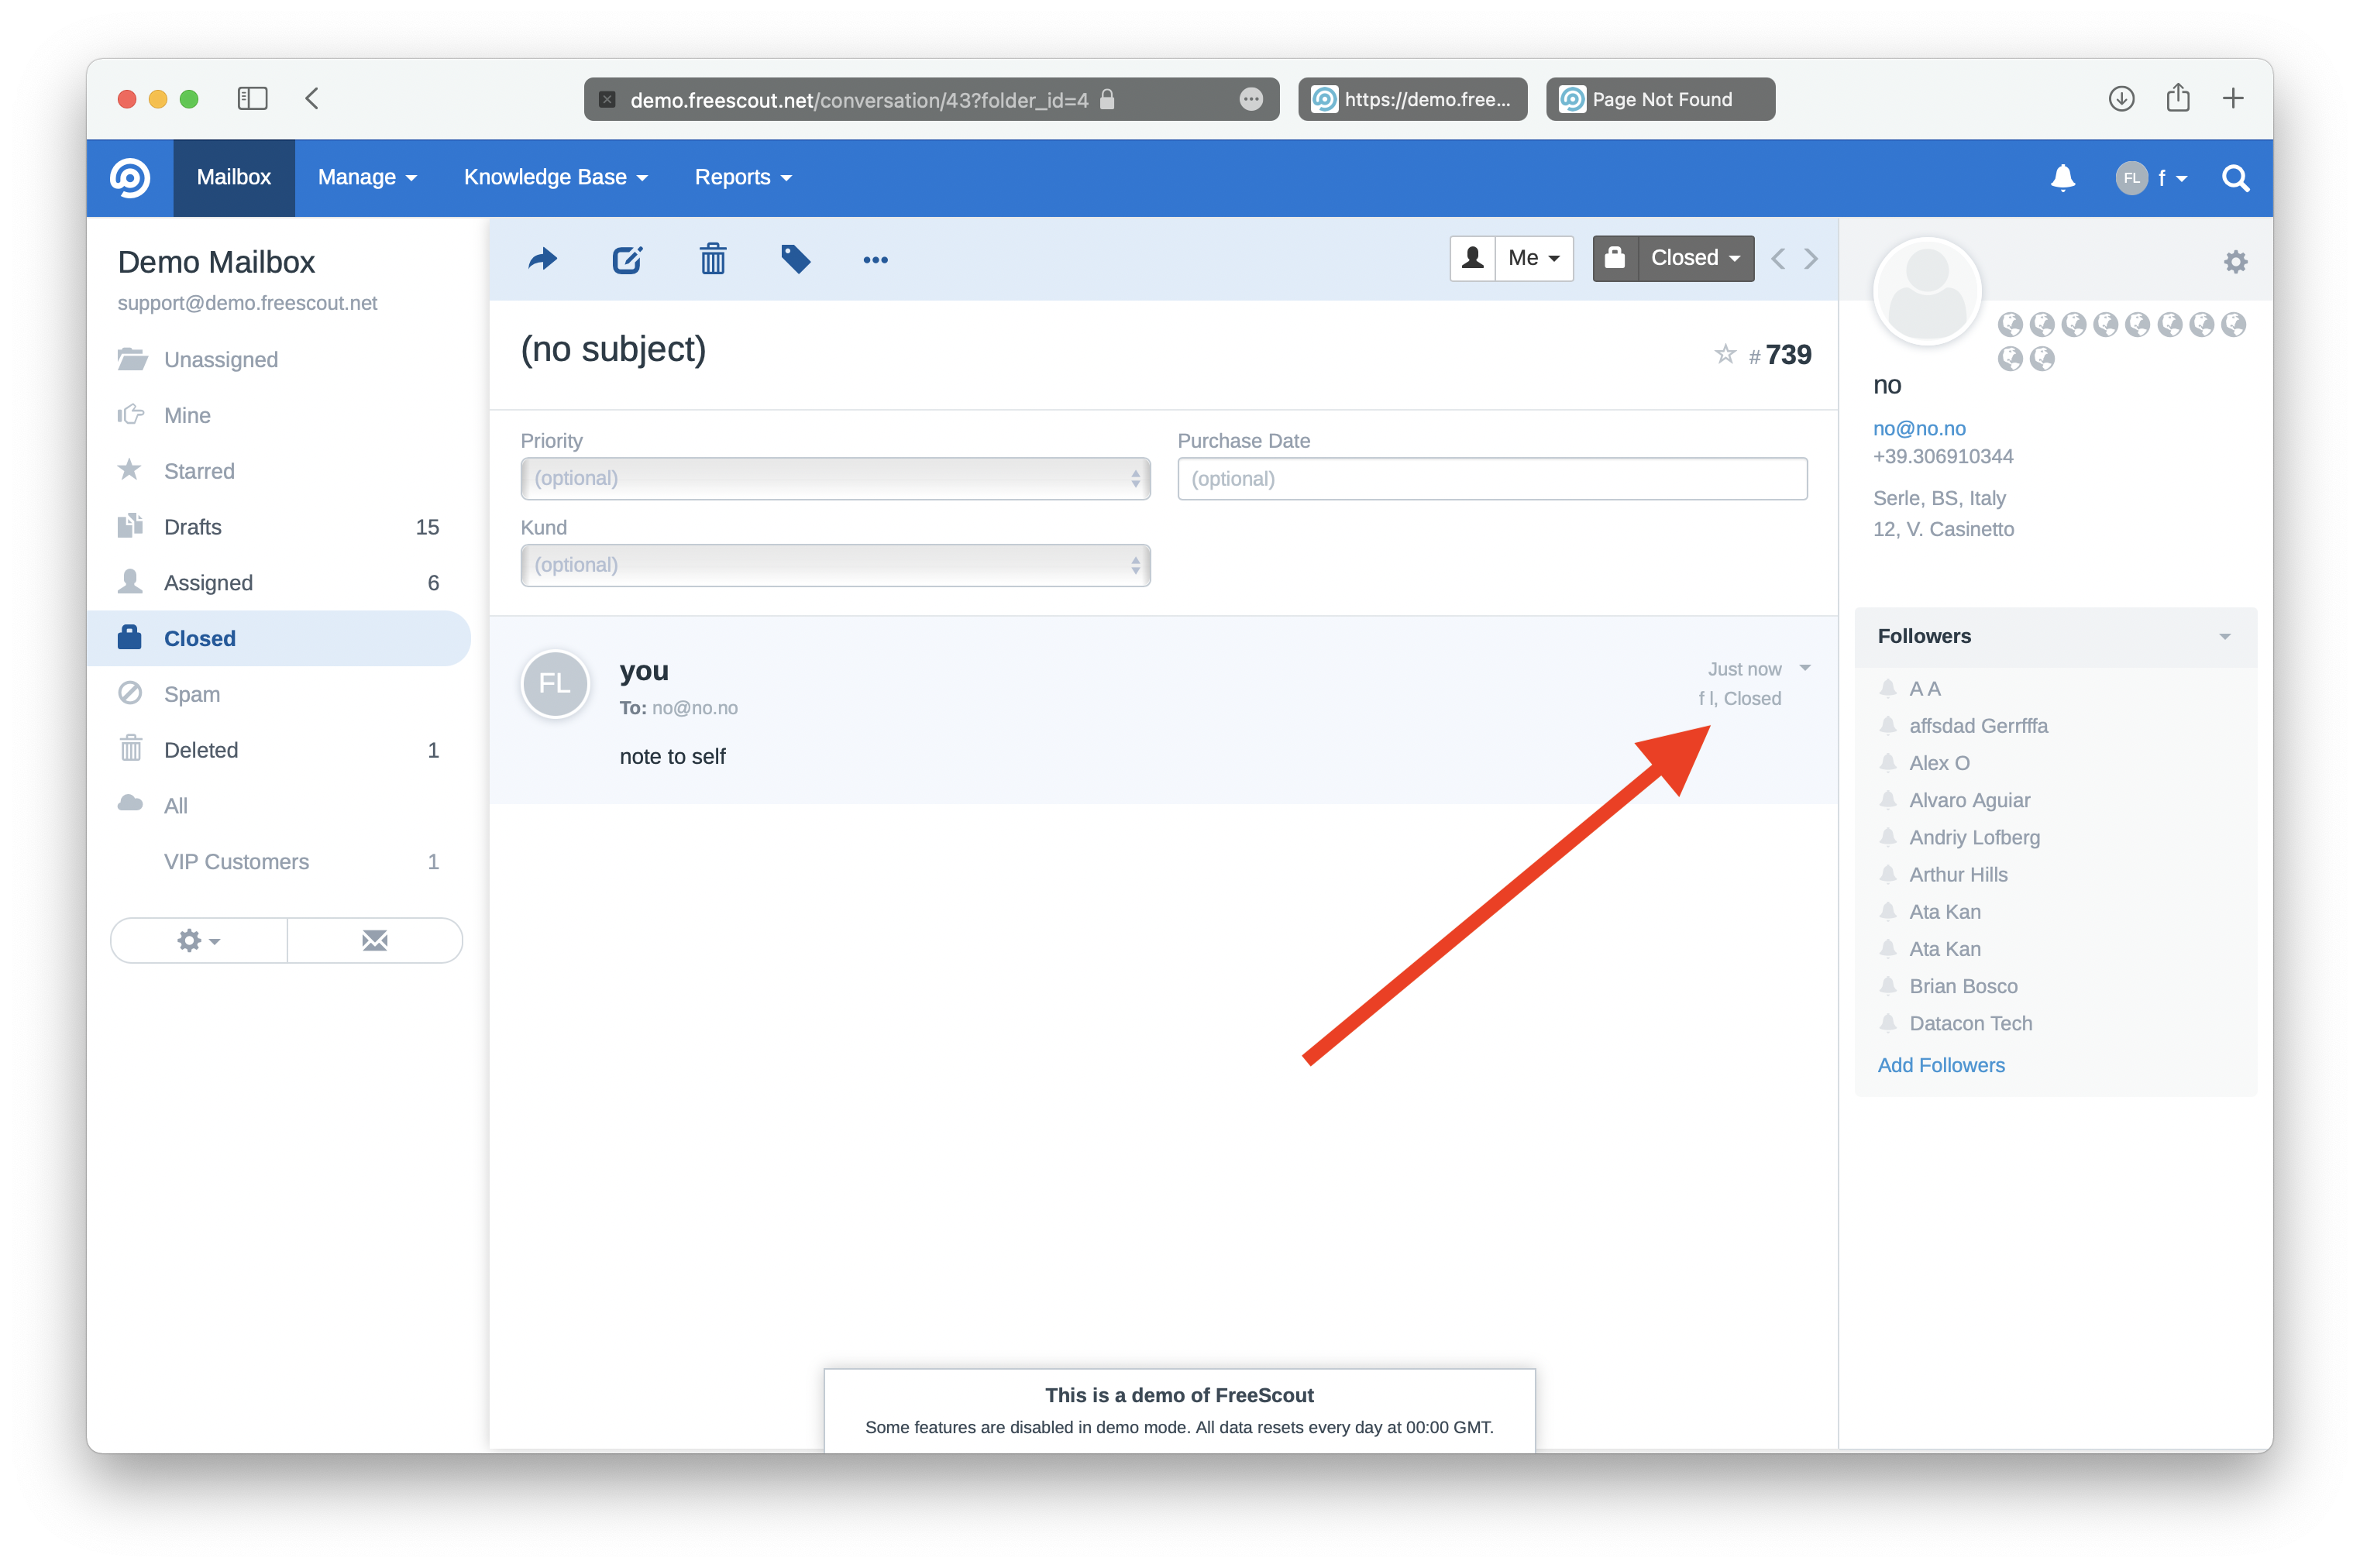Viewport: 2360px width, 1568px height.
Task: Click the reply arrow icon
Action: [542, 259]
